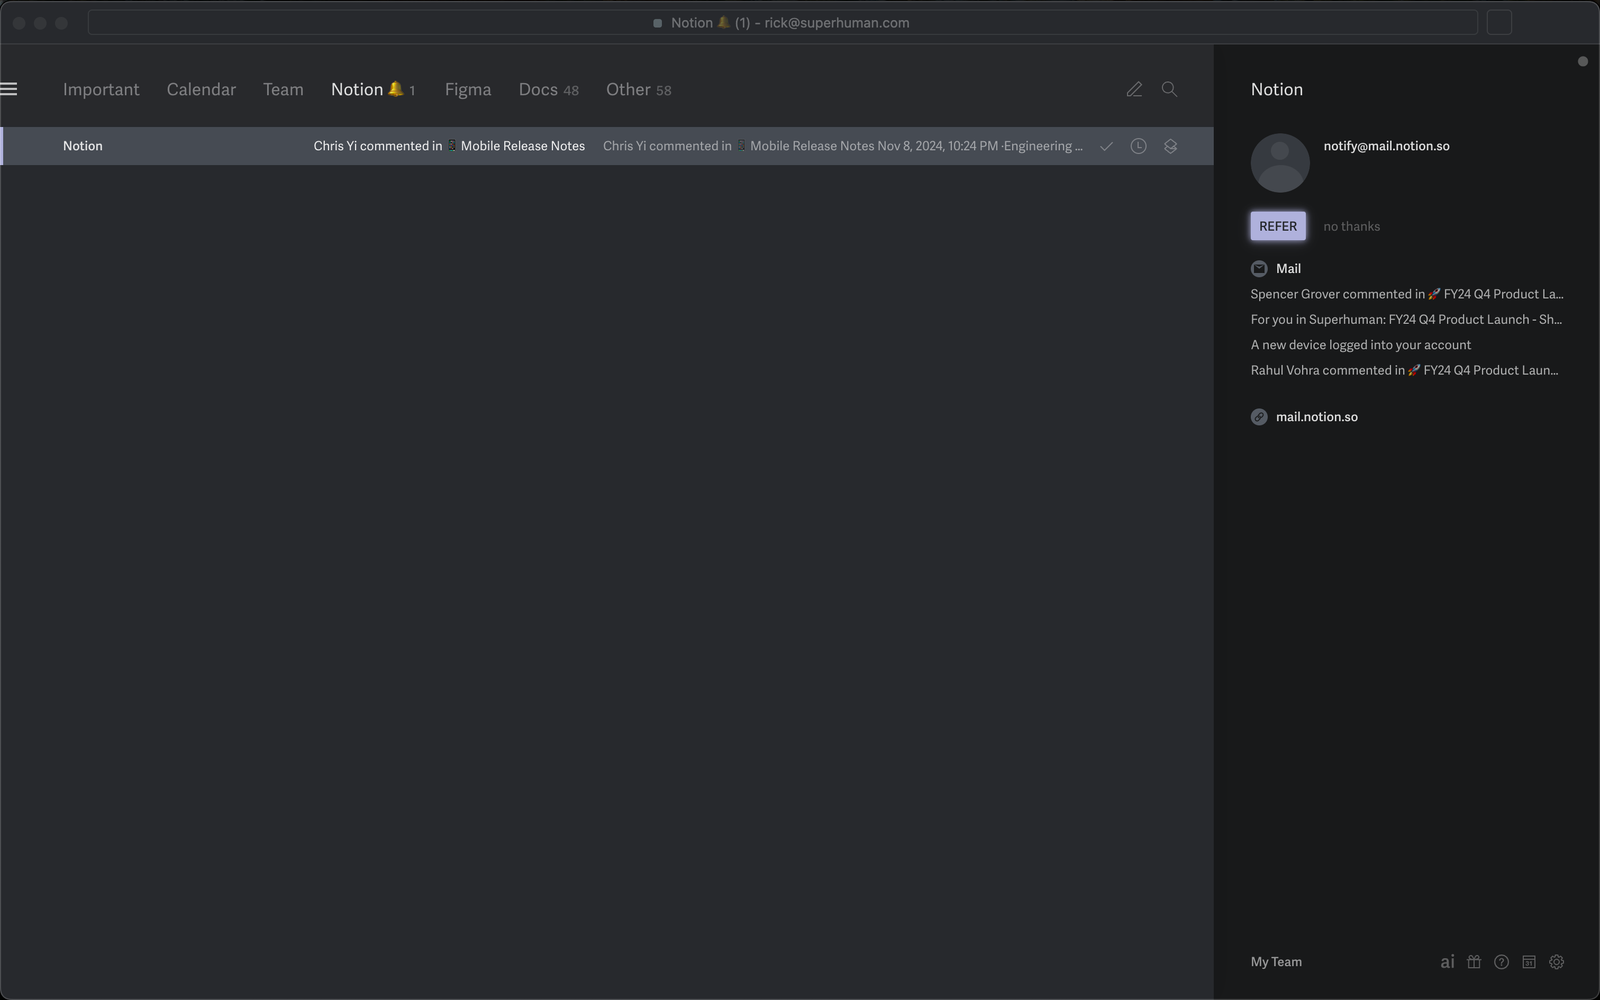The width and height of the screenshot is (1600, 1000).
Task: Open the Figma split tab
Action: [x=467, y=89]
